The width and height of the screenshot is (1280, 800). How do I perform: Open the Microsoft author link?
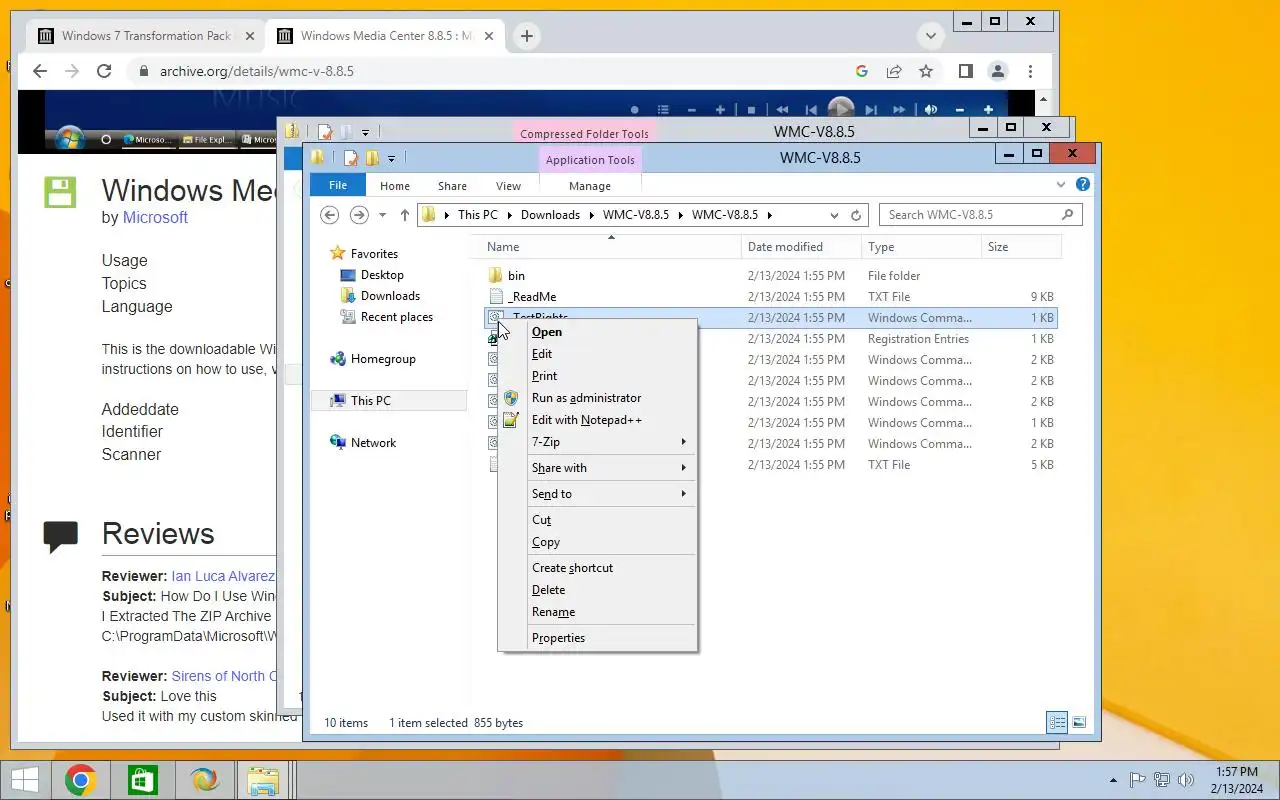click(155, 217)
